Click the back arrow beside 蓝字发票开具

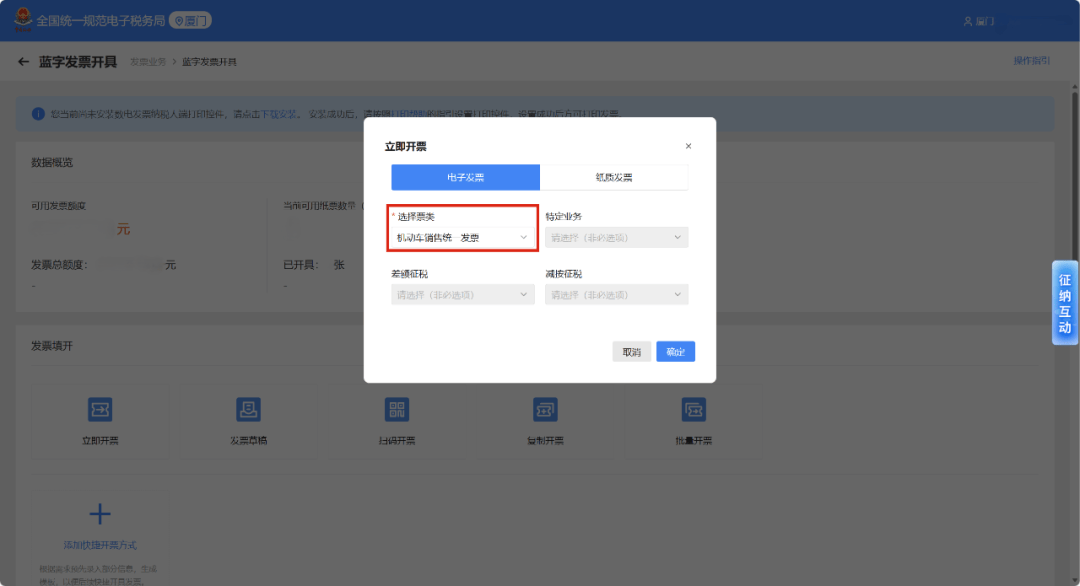click(24, 62)
